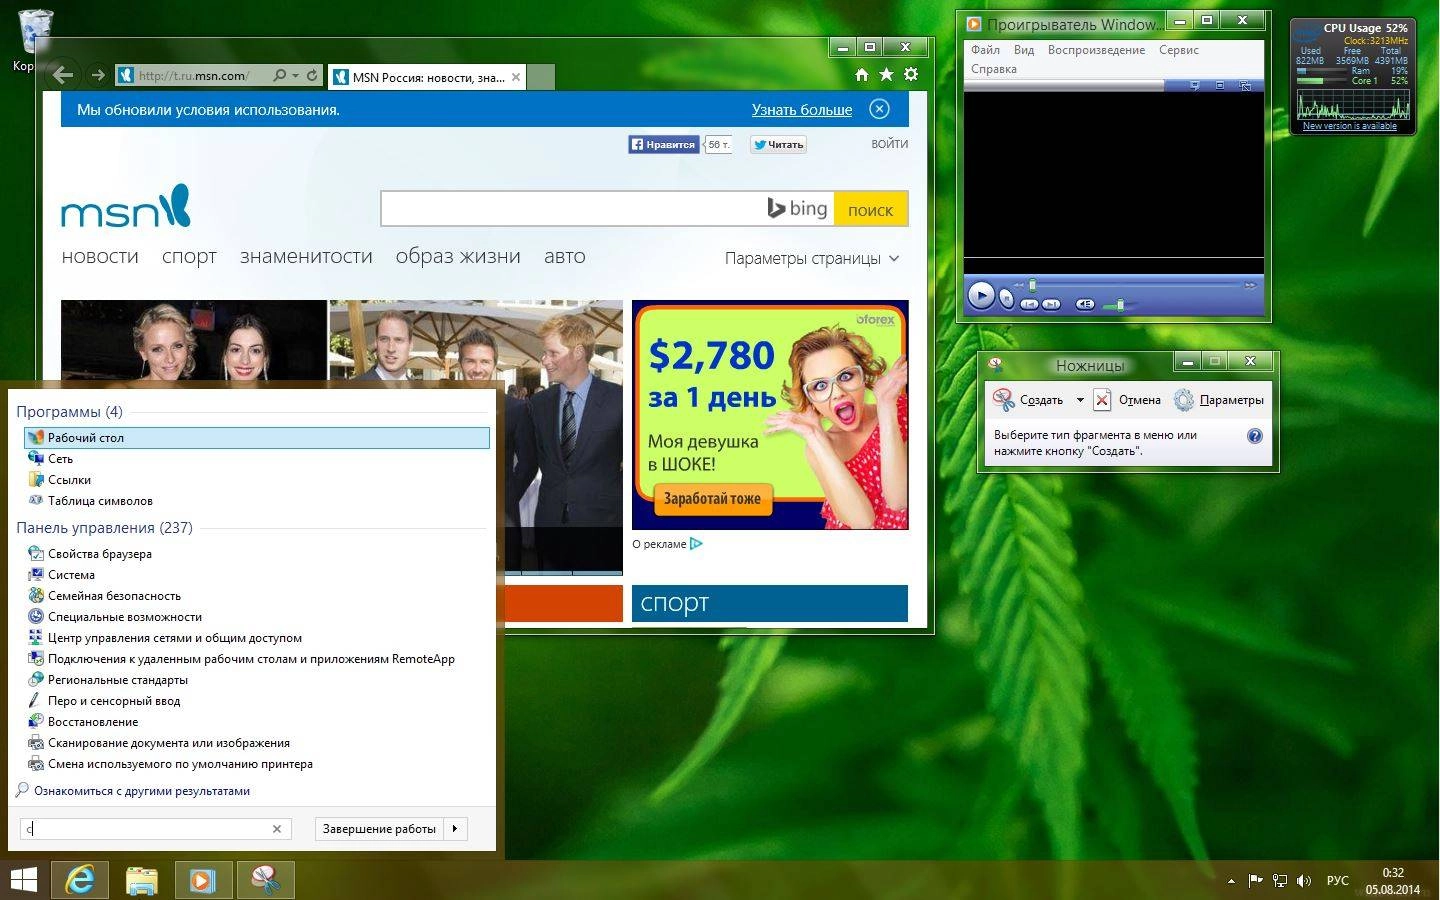Go forward in Internet Explorer
The image size is (1440, 900).
click(x=97, y=75)
